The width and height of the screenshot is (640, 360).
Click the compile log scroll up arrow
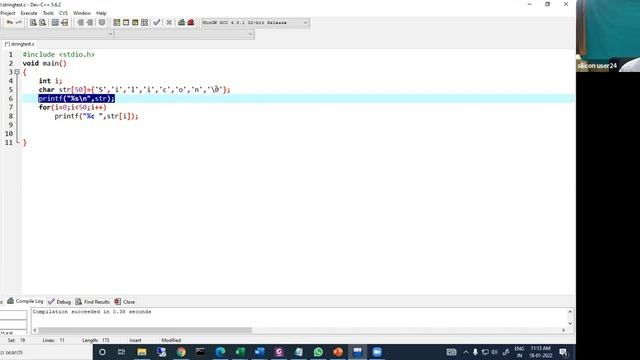[x=570, y=312]
